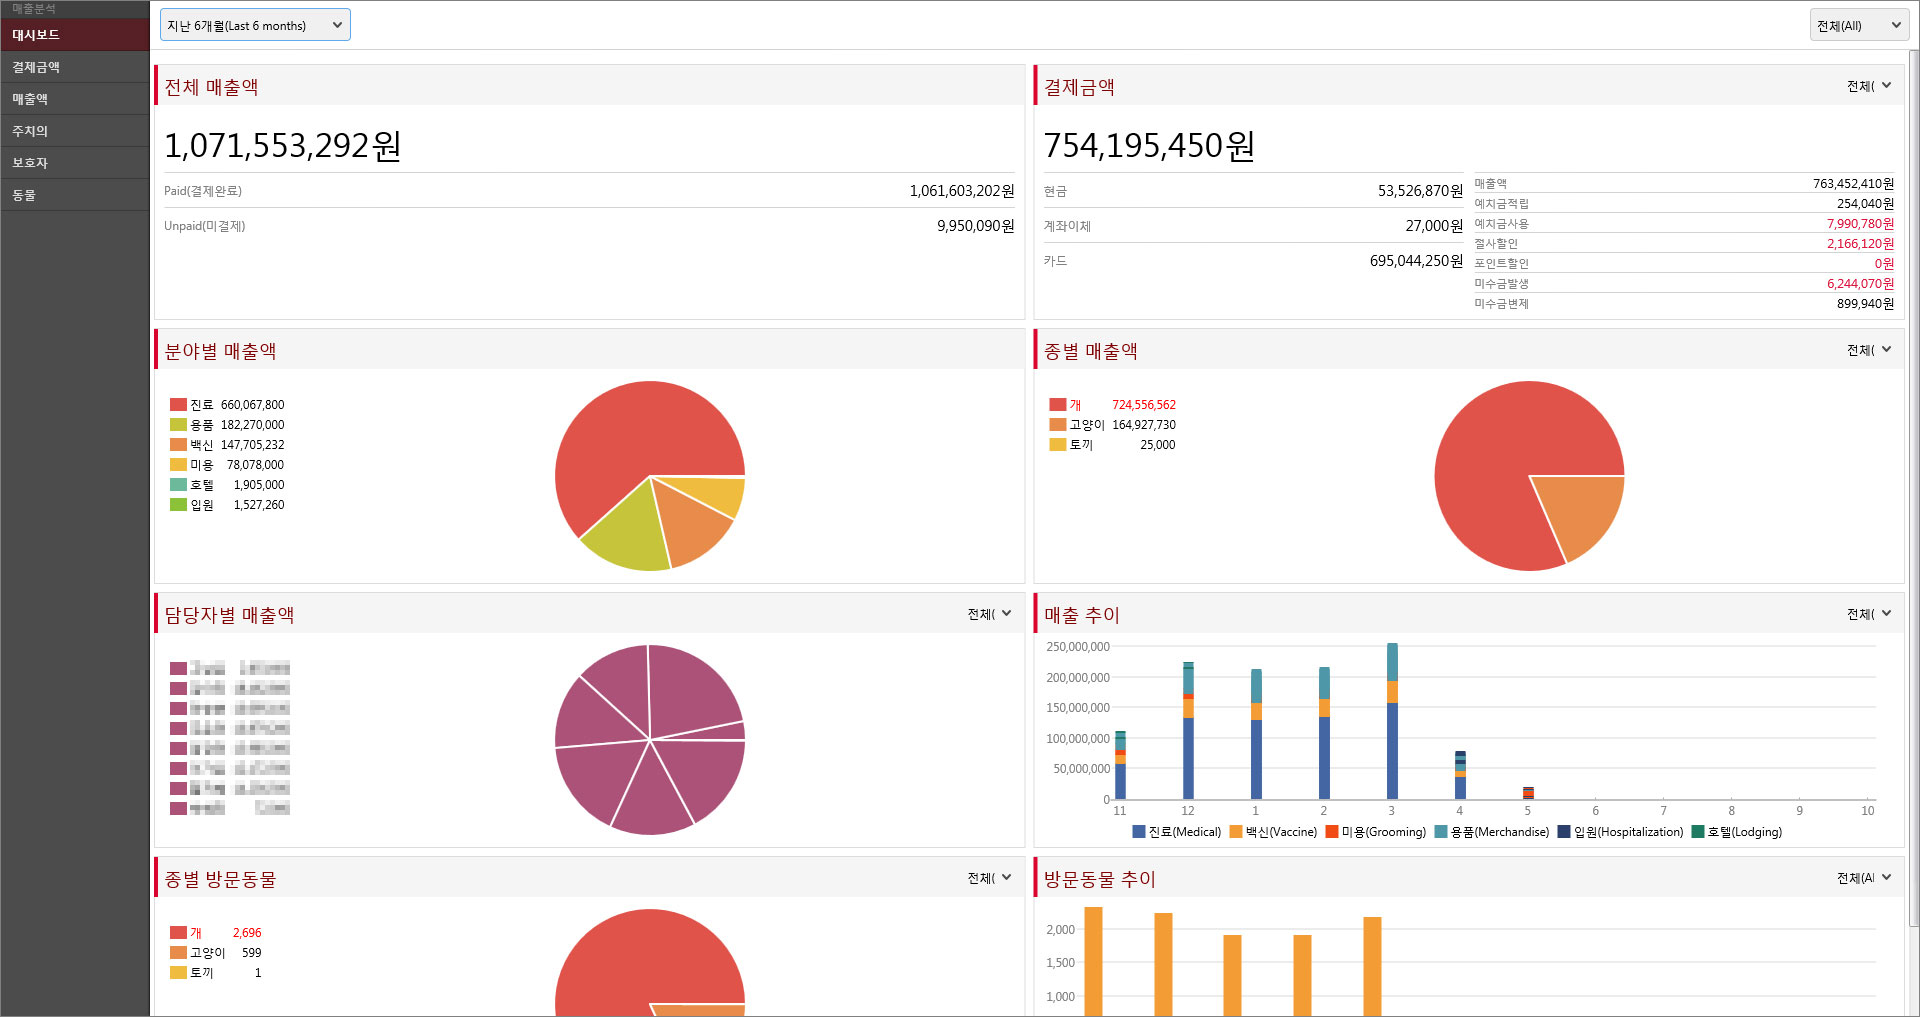Screen dimensions: 1920x1017
Task: Click the month 12 bar in 매출 추이
Action: coord(1188,730)
